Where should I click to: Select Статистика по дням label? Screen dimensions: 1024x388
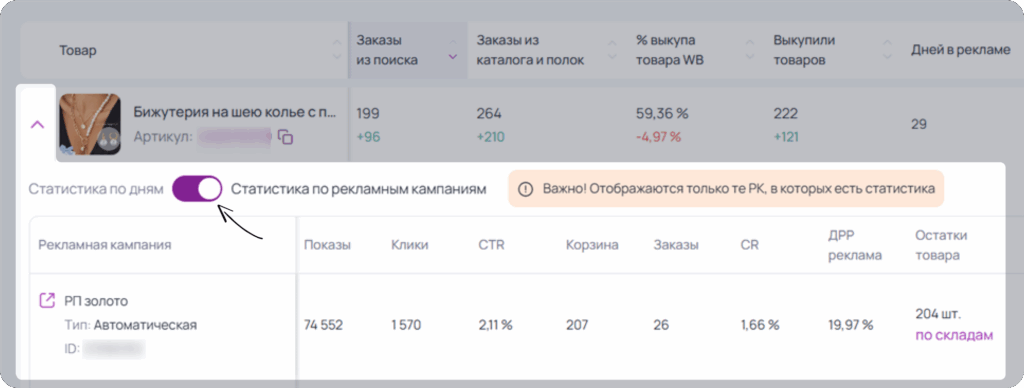pyautogui.click(x=95, y=189)
